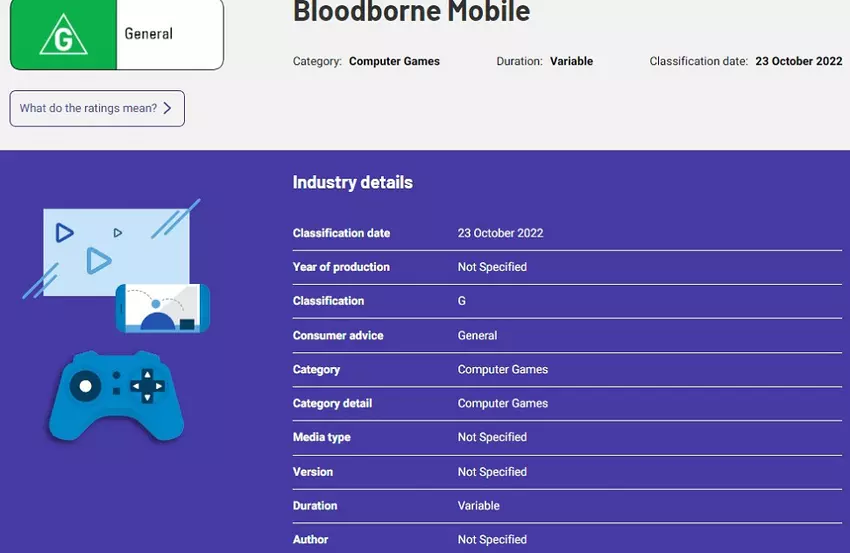The image size is (850, 553).
Task: Click the Duration 'Variable' value in table
Action: point(478,505)
